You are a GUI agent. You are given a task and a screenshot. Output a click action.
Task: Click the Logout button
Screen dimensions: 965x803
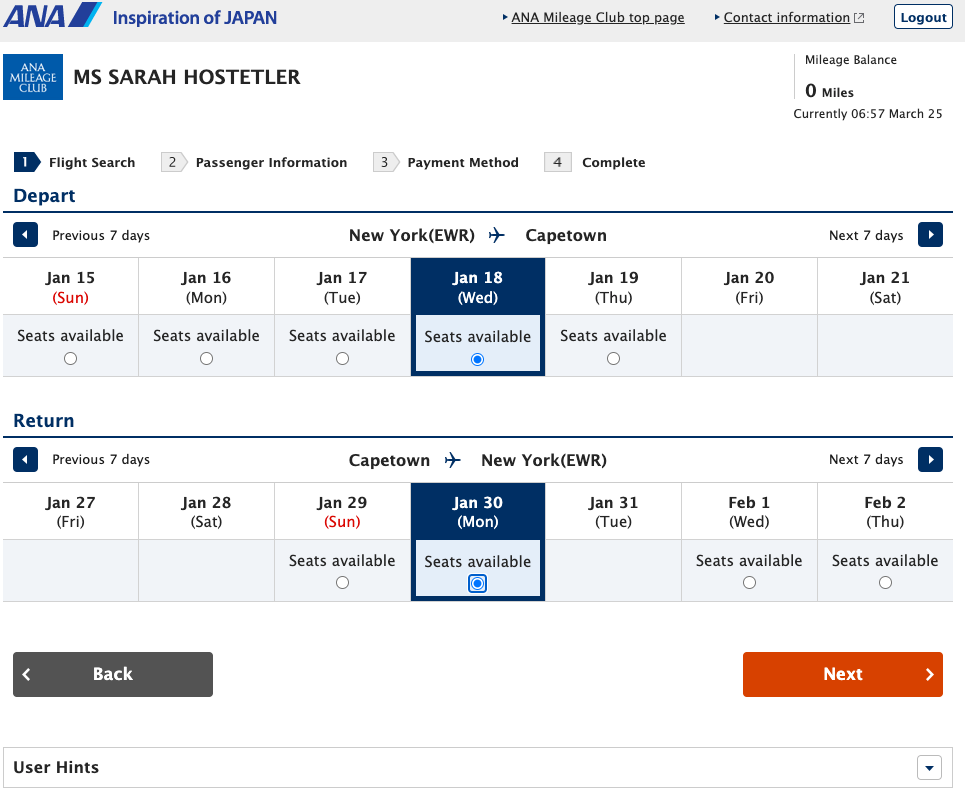921,16
